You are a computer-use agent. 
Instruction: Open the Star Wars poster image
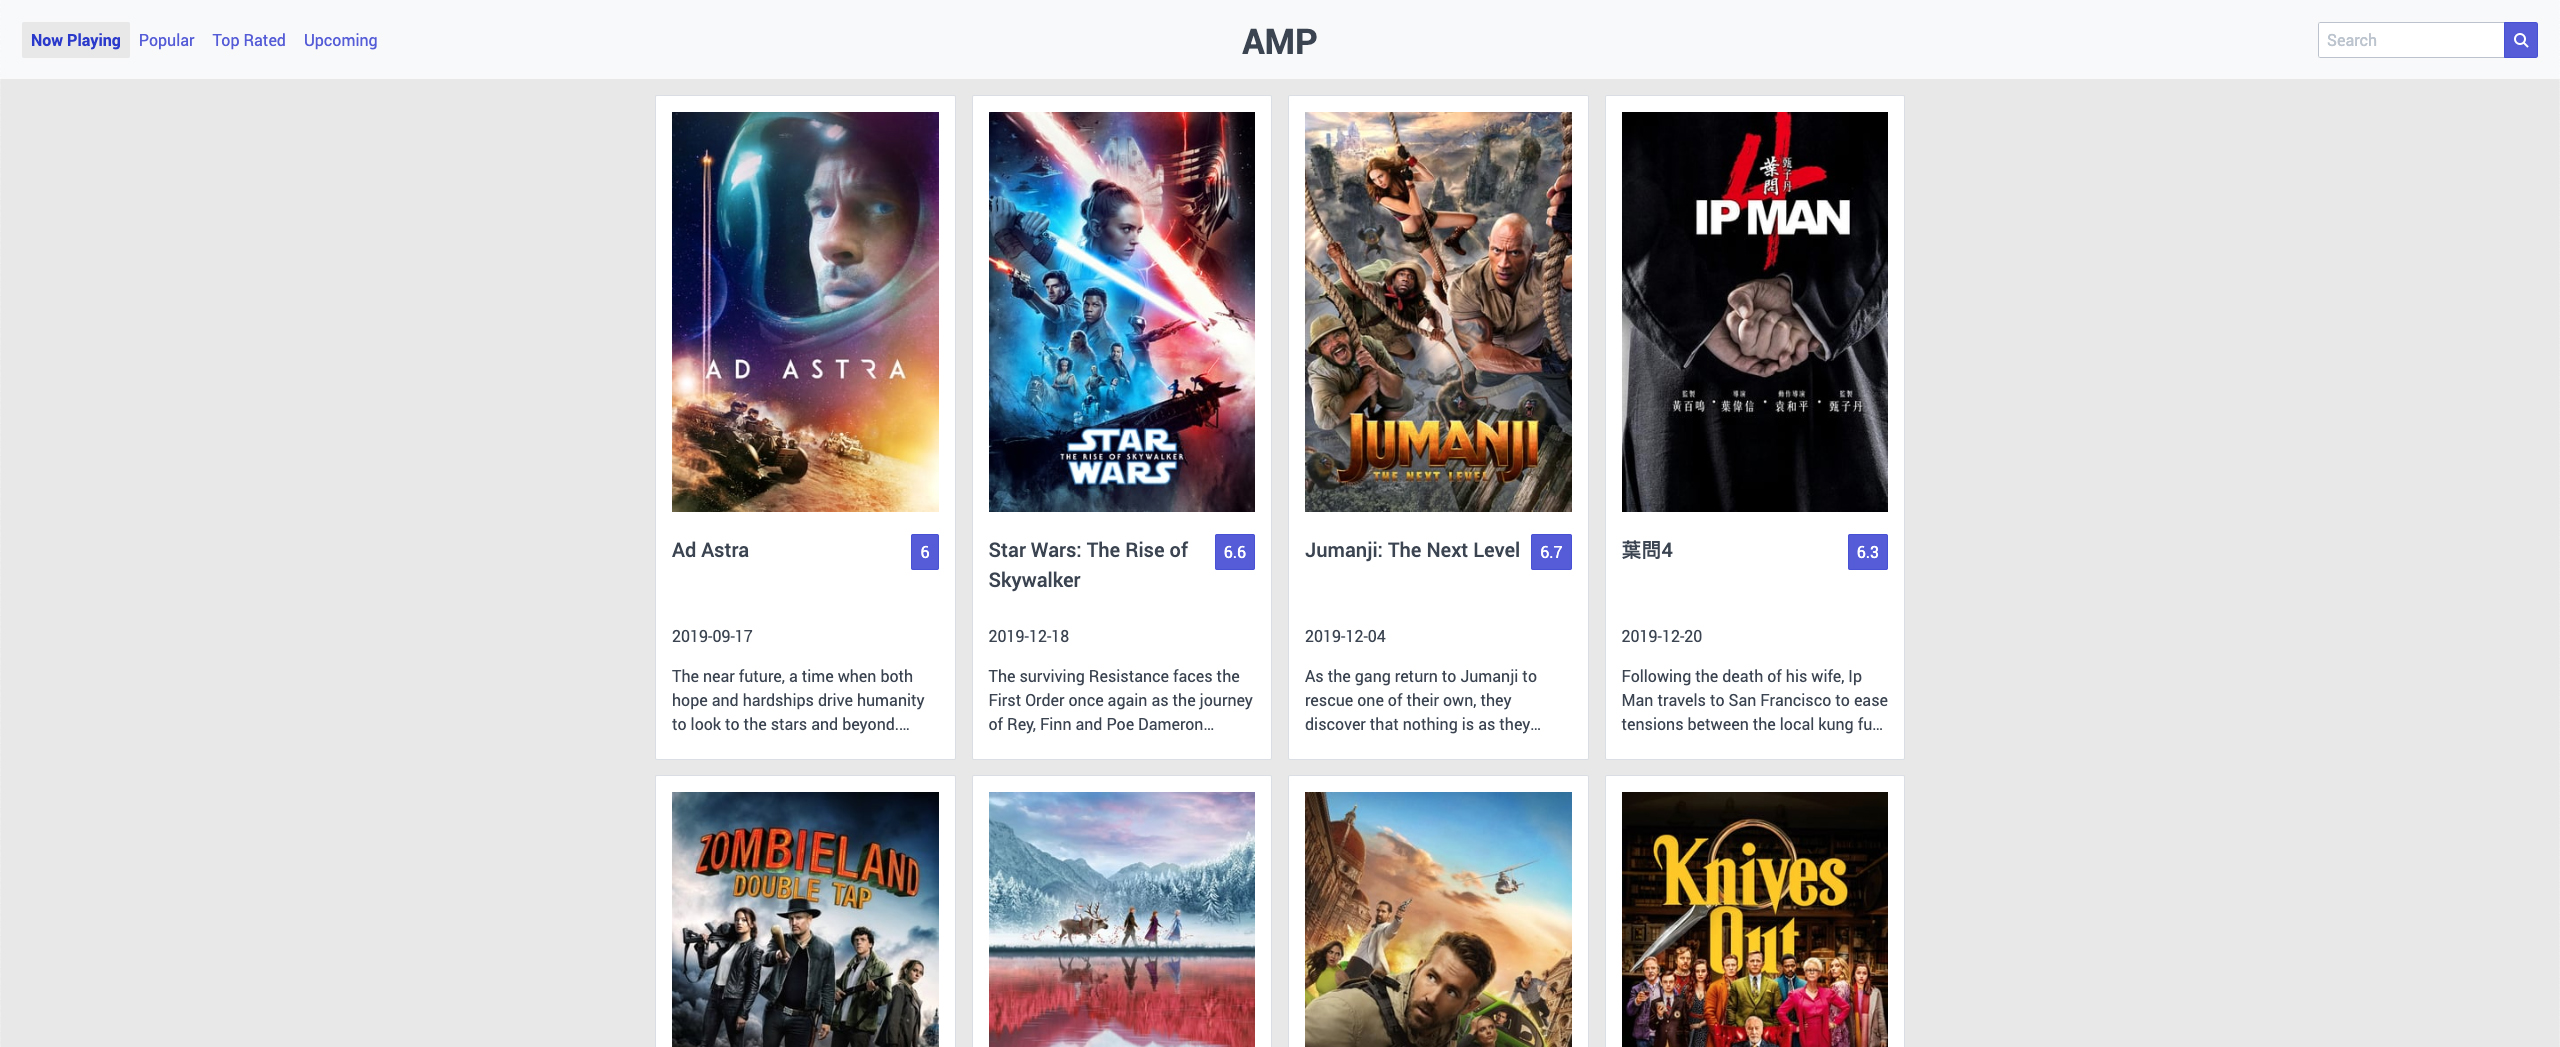tap(1121, 312)
